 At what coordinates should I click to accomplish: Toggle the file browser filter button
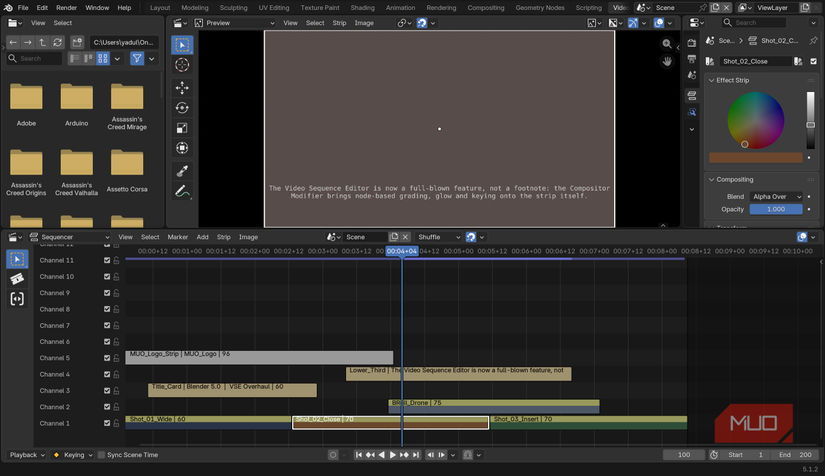pos(137,58)
